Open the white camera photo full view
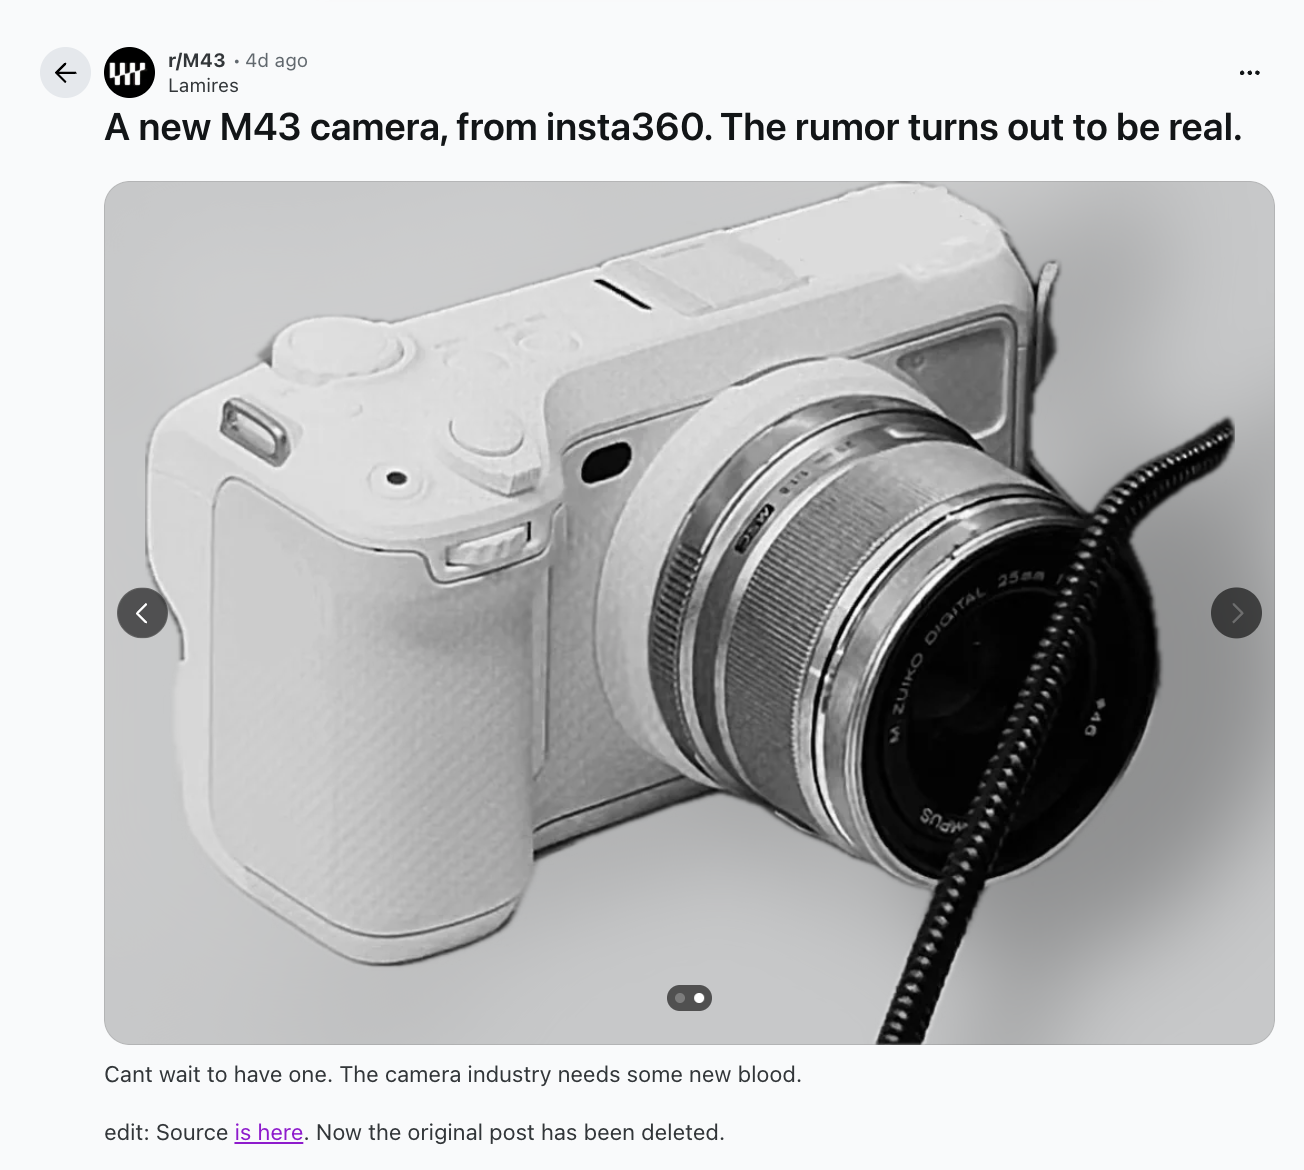Screen dimensions: 1304x1170 (x=689, y=613)
